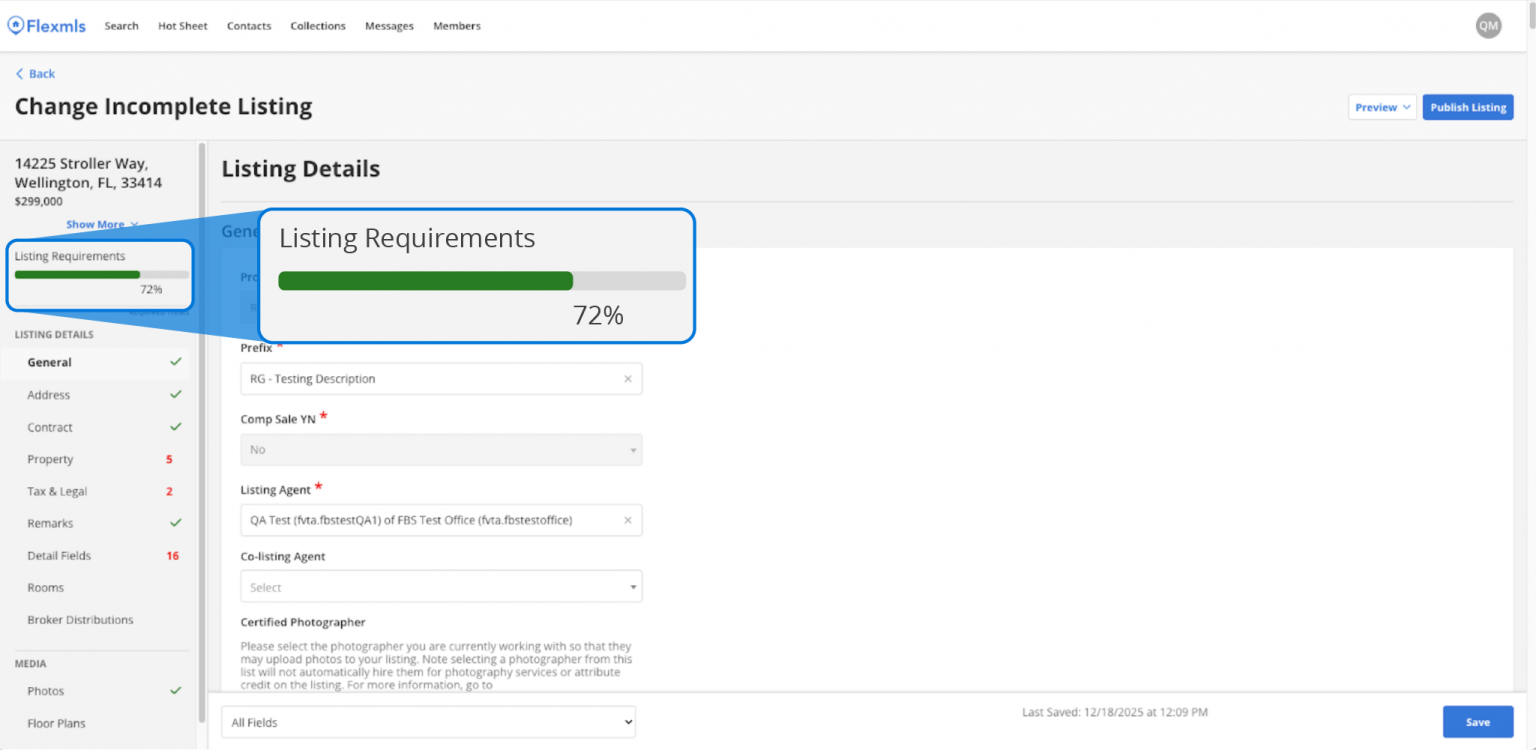The image size is (1536, 750).
Task: Click the green checkmark beside Photos
Action: coord(176,690)
